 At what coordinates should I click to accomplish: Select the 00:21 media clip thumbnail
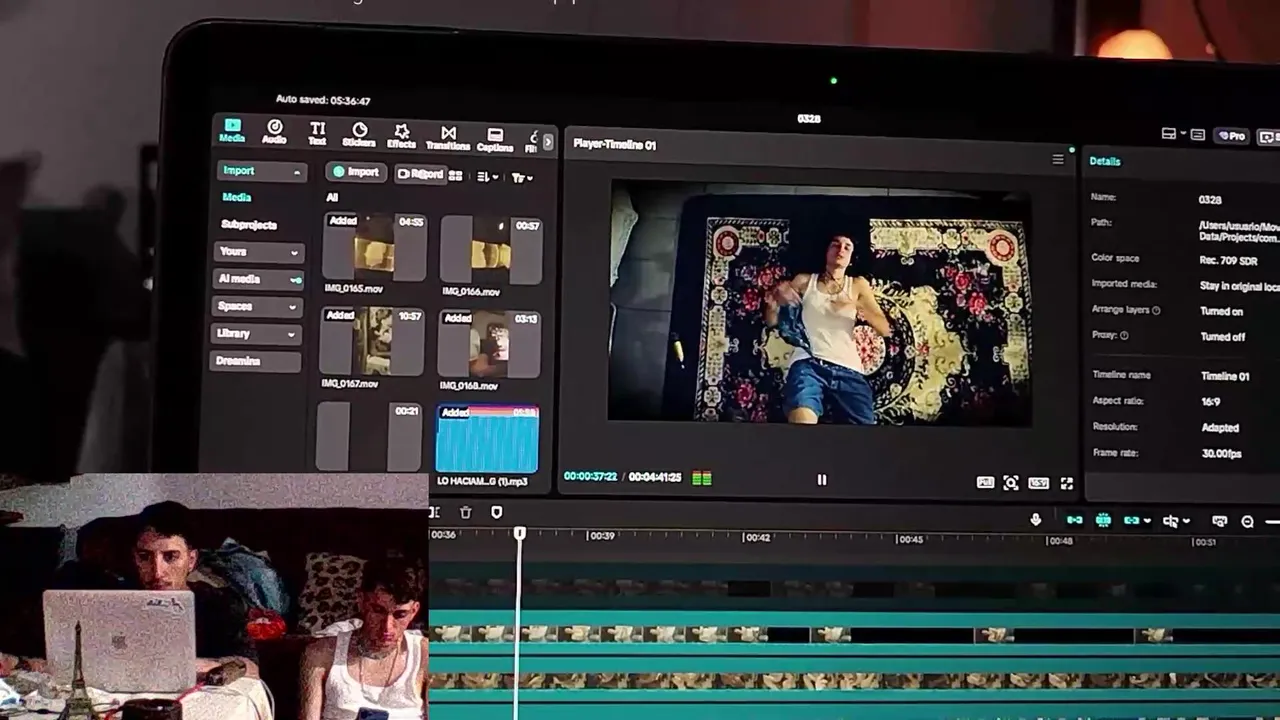(369, 436)
